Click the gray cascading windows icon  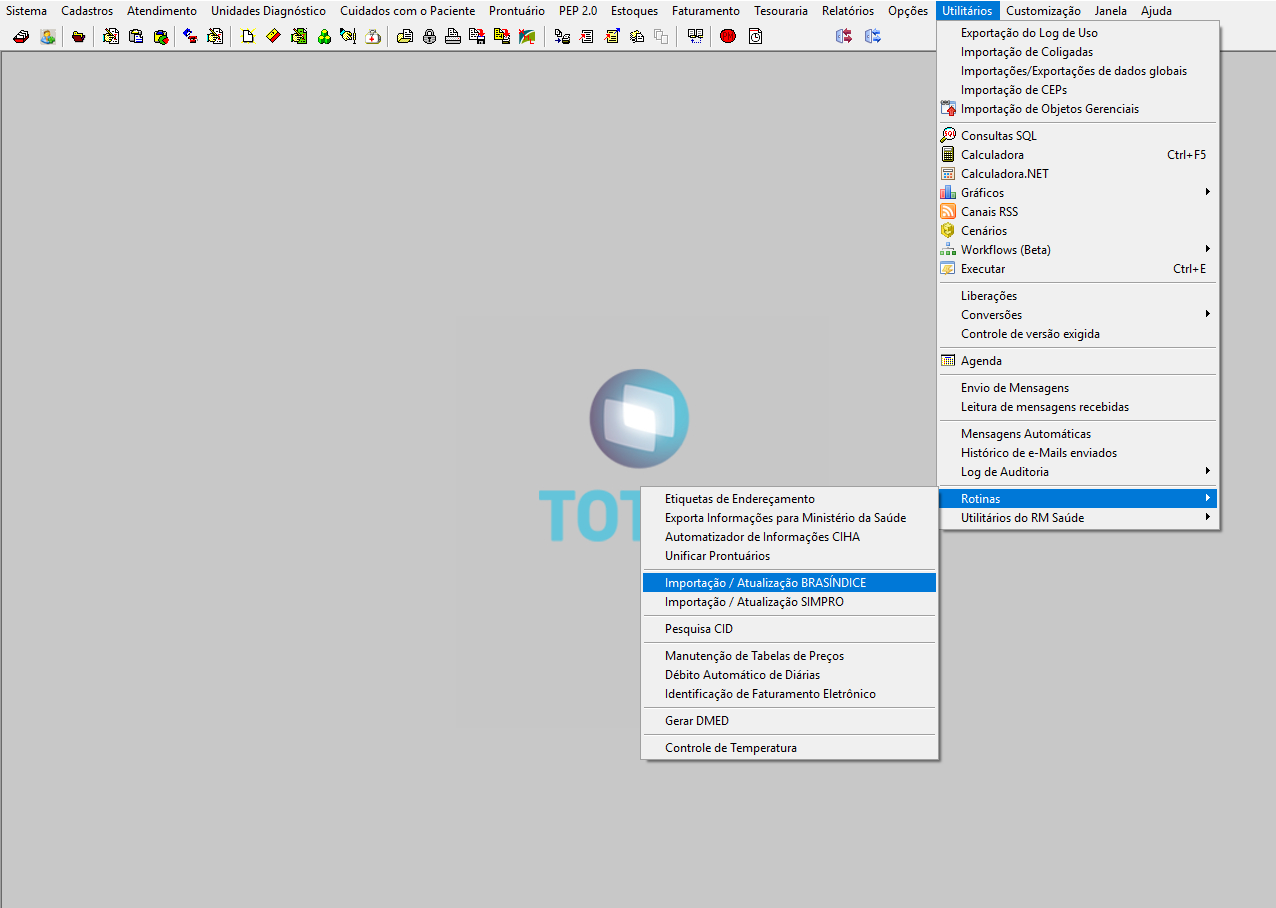point(661,37)
